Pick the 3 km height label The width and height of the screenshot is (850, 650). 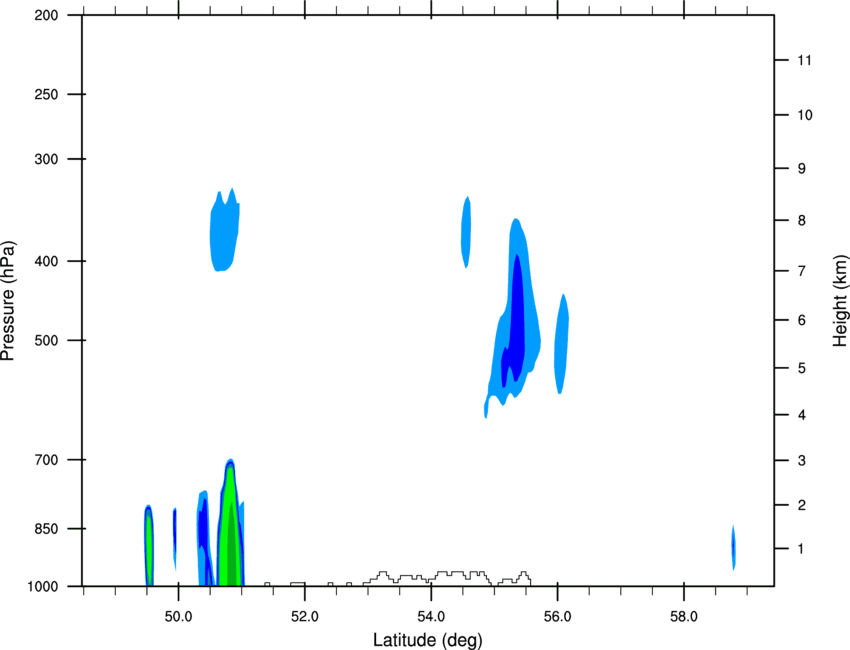[802, 461]
